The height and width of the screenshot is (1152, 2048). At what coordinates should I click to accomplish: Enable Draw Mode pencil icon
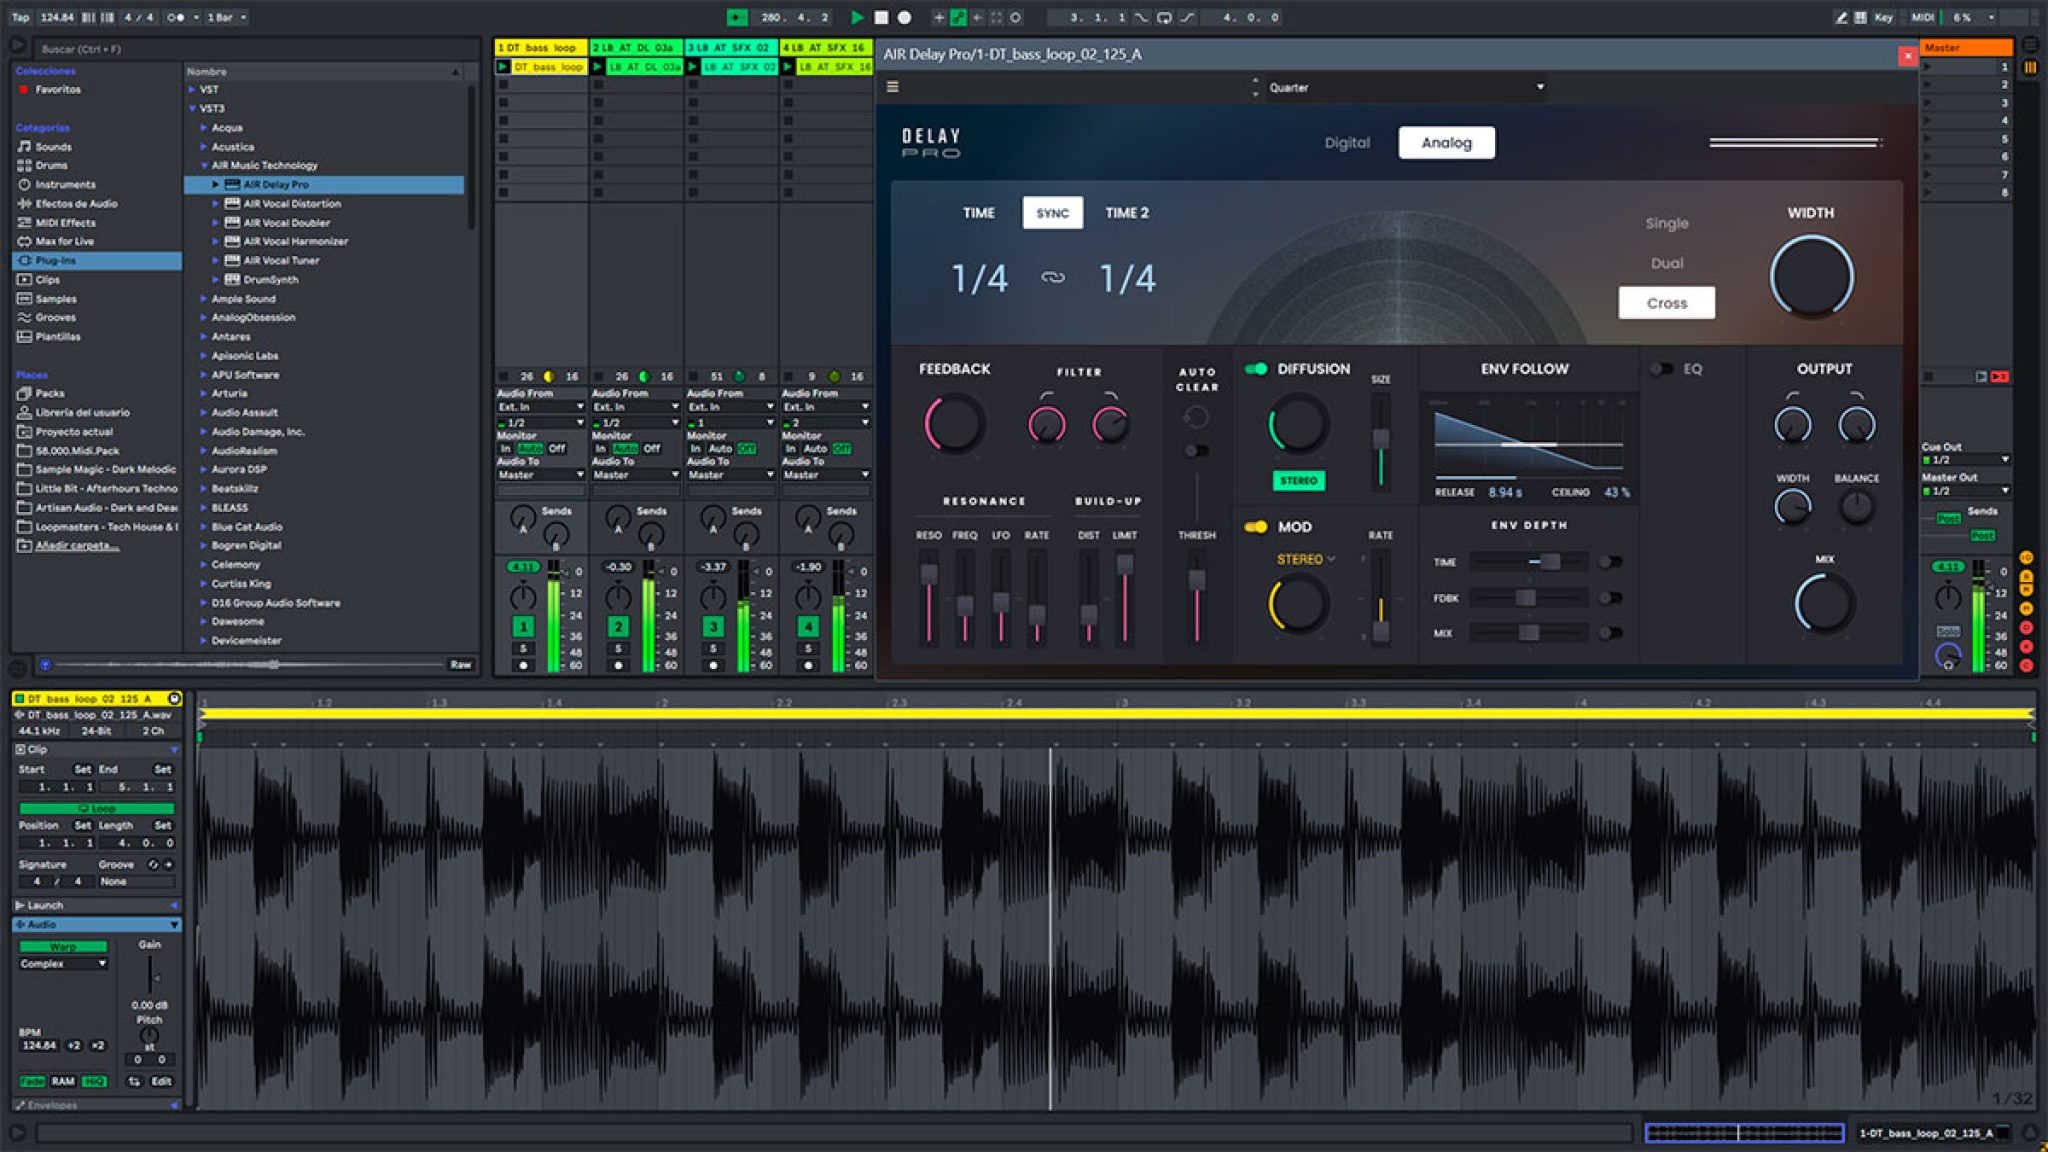(1841, 17)
